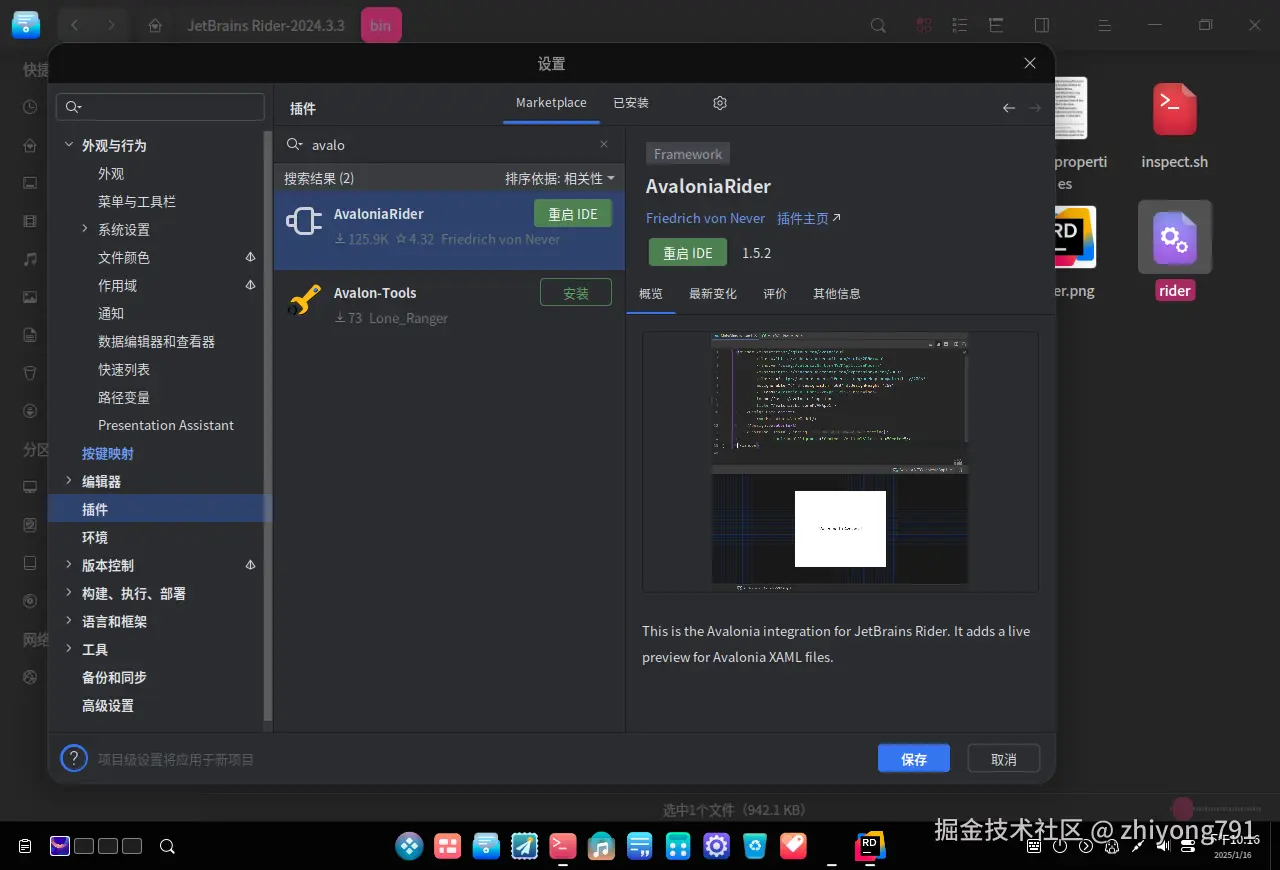
Task: Click the settings tree vertical scrollbar
Action: 267,425
